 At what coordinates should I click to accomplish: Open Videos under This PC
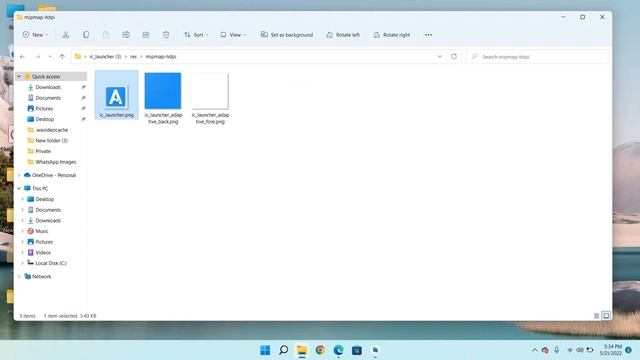click(43, 253)
